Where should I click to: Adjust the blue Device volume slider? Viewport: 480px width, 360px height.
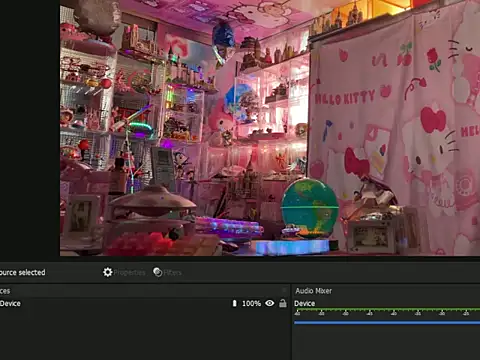point(387,322)
